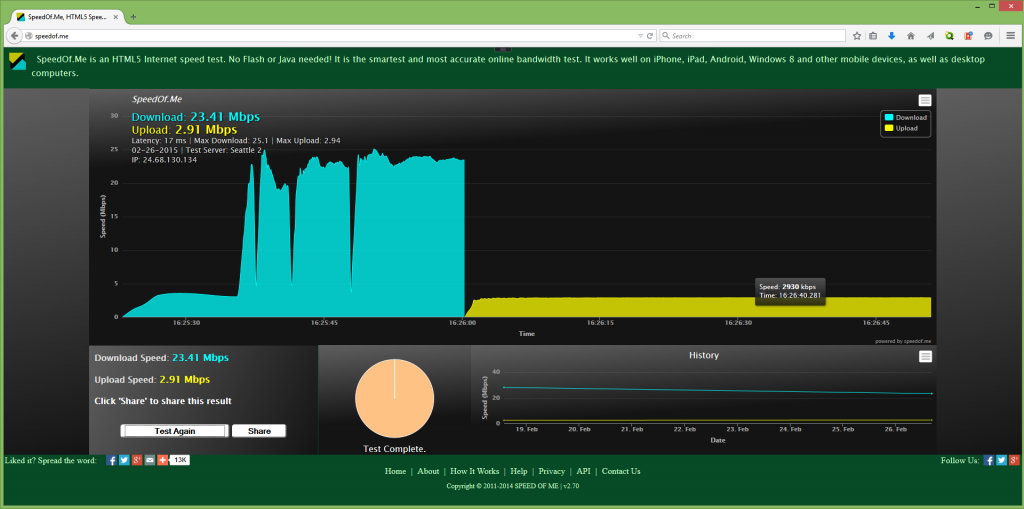Go back with the browser back arrow

click(x=14, y=36)
